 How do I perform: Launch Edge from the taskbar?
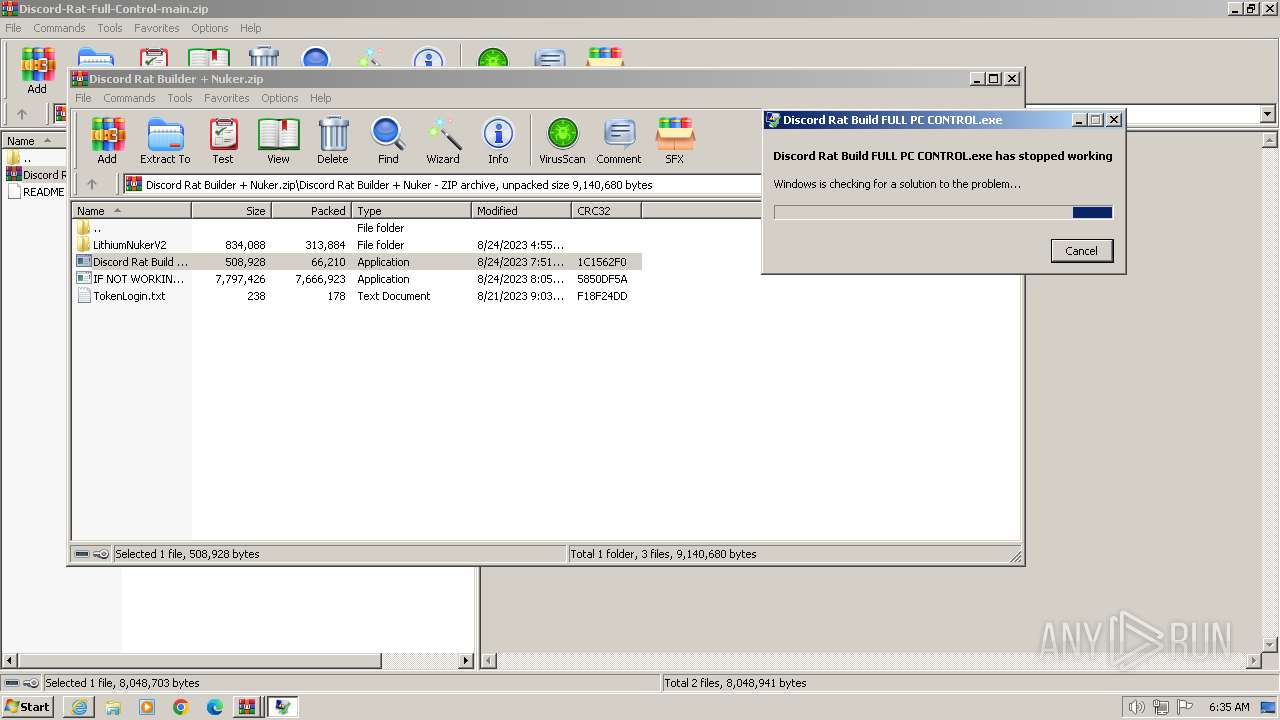(x=215, y=707)
